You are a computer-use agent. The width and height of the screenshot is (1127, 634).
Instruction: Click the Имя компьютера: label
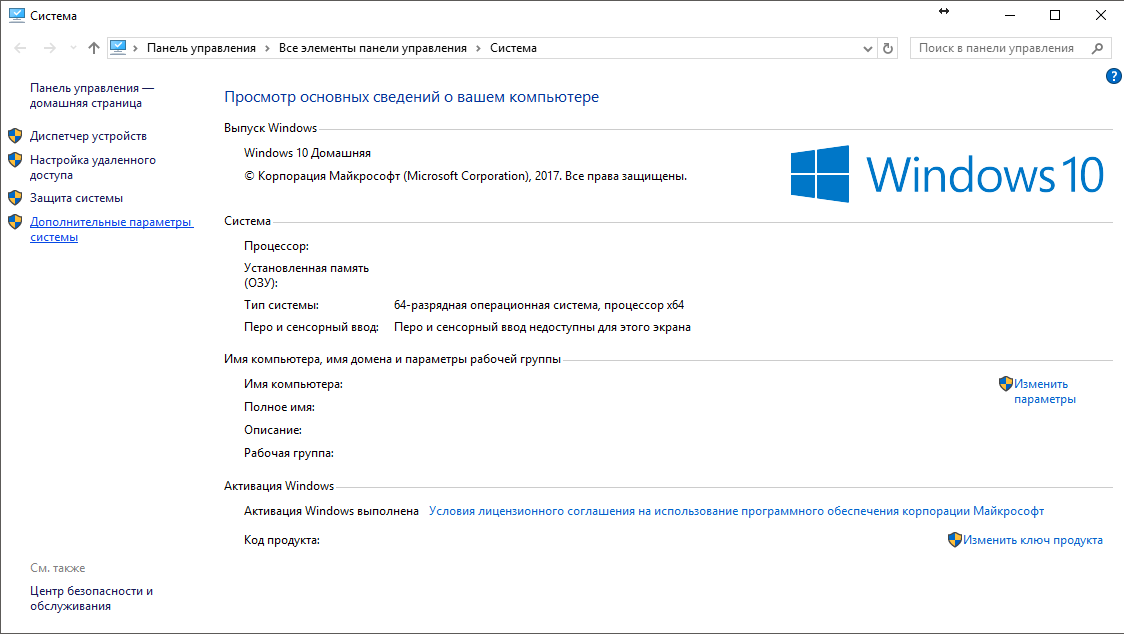pyautogui.click(x=293, y=384)
